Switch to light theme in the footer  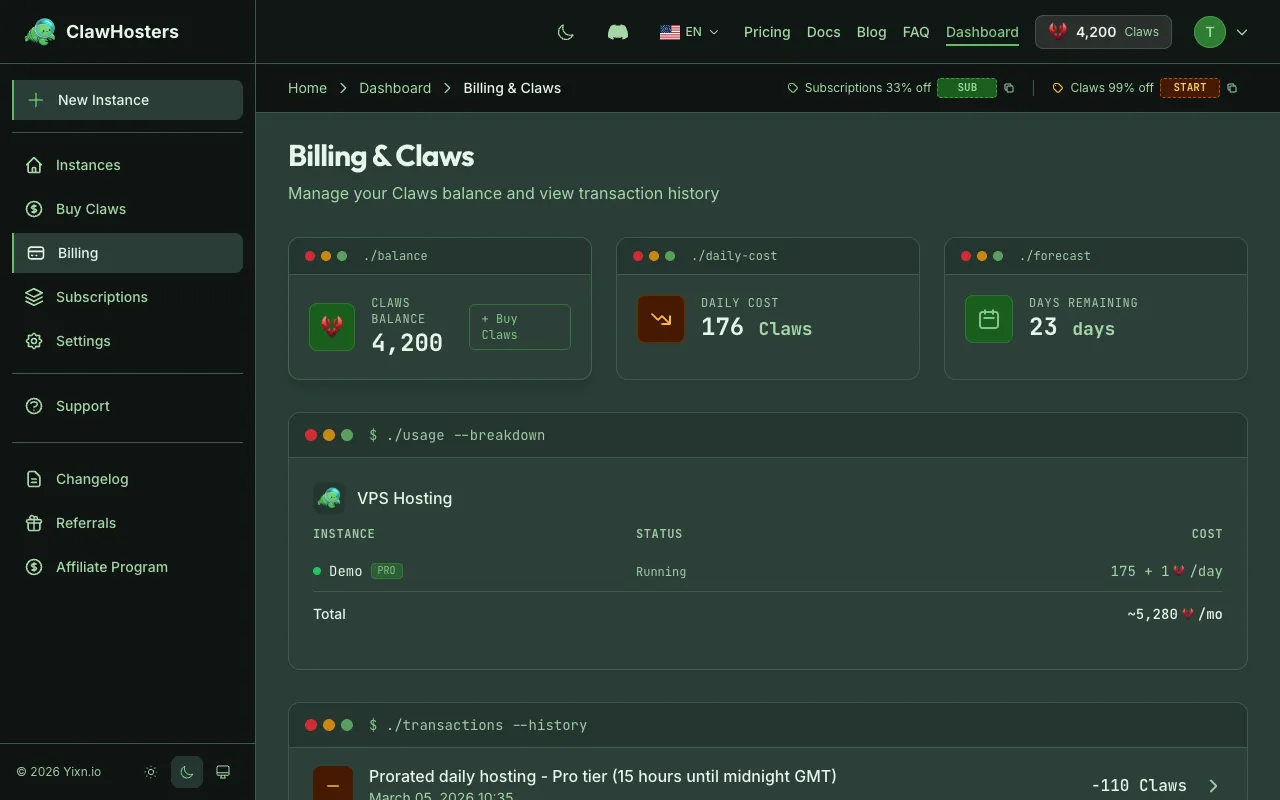click(x=150, y=772)
